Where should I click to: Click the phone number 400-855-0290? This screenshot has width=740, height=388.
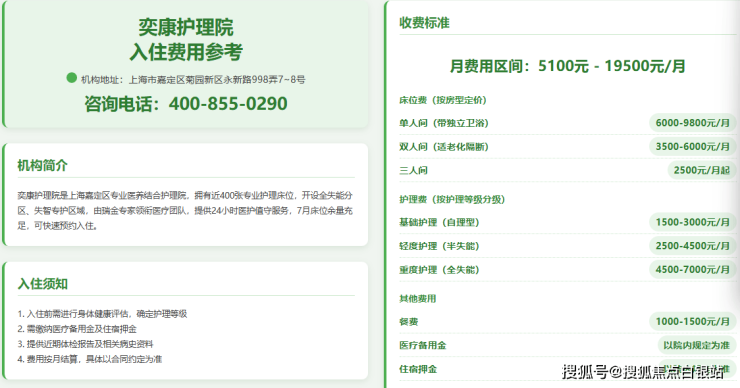[x=228, y=104]
